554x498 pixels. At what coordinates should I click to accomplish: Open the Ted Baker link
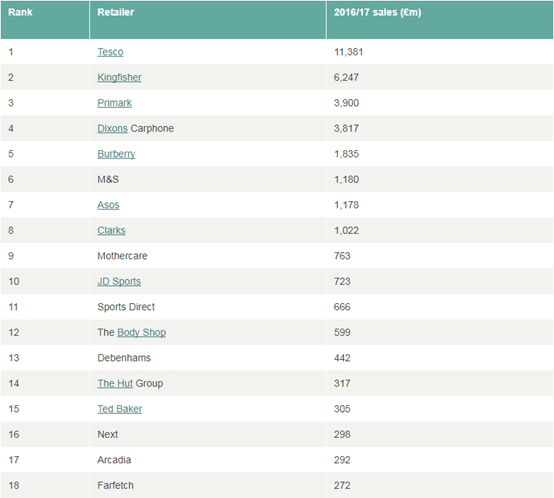119,409
